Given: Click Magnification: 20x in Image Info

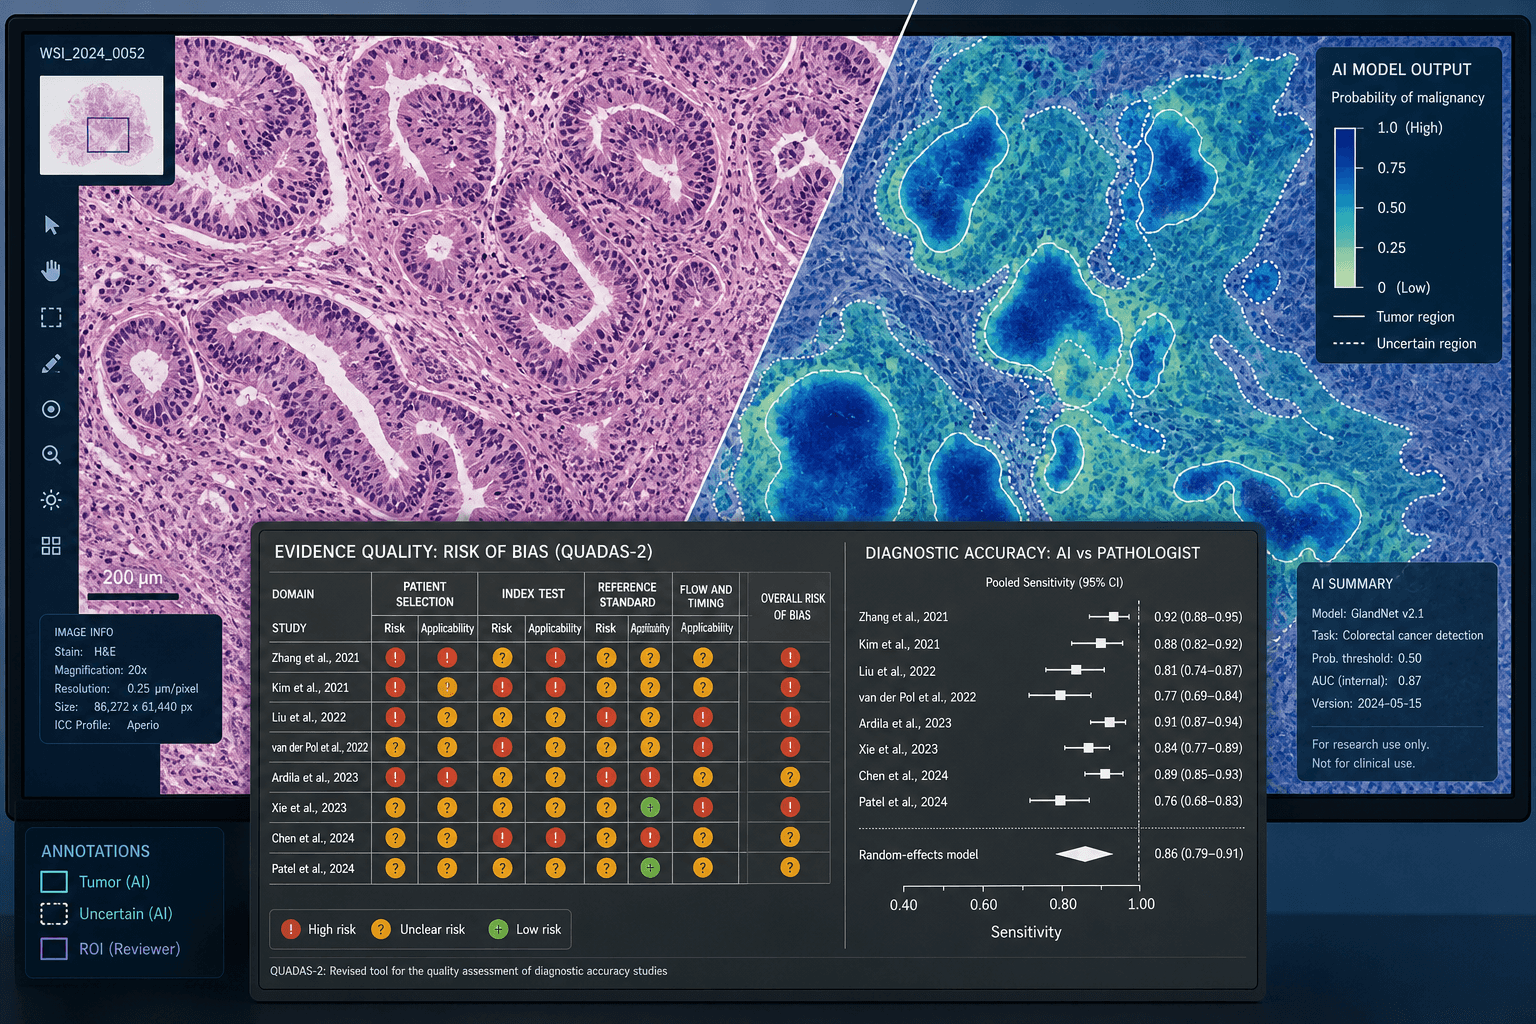Looking at the screenshot, I should 100,670.
